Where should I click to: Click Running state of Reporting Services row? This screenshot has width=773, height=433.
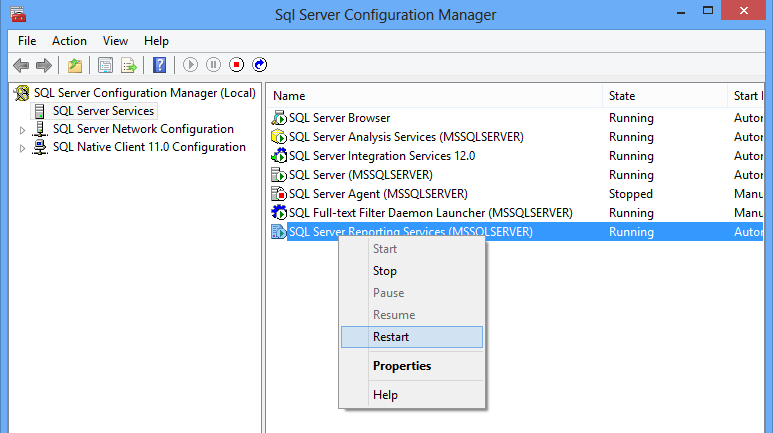[631, 232]
